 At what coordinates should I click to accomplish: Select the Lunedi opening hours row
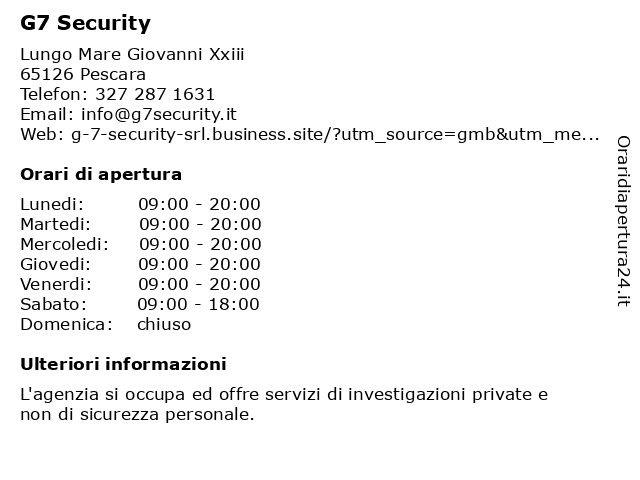140,204
